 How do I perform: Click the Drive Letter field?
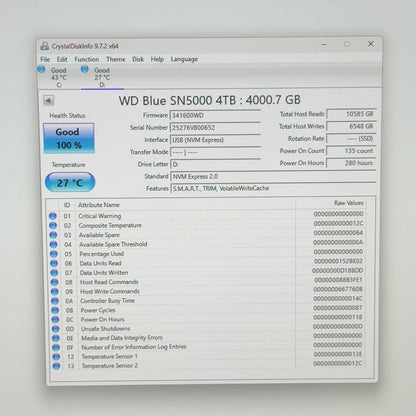pyautogui.click(x=215, y=164)
